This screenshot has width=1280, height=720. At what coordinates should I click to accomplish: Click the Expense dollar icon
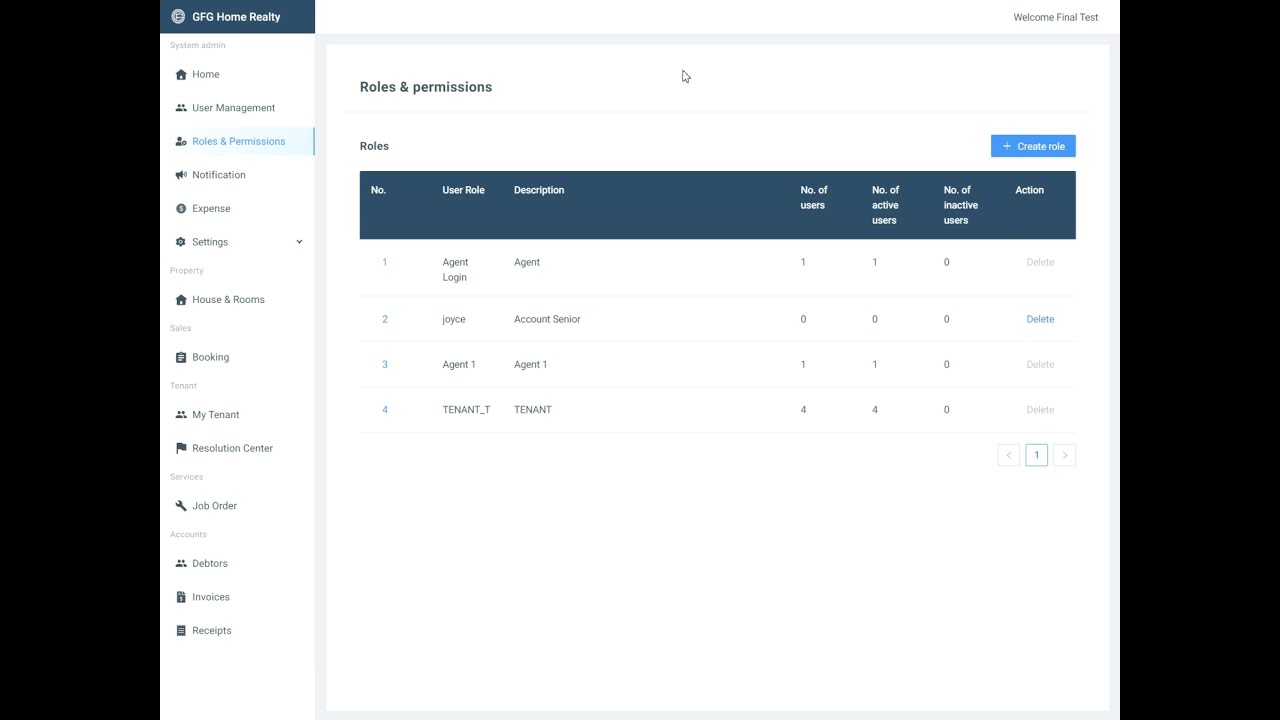181,209
